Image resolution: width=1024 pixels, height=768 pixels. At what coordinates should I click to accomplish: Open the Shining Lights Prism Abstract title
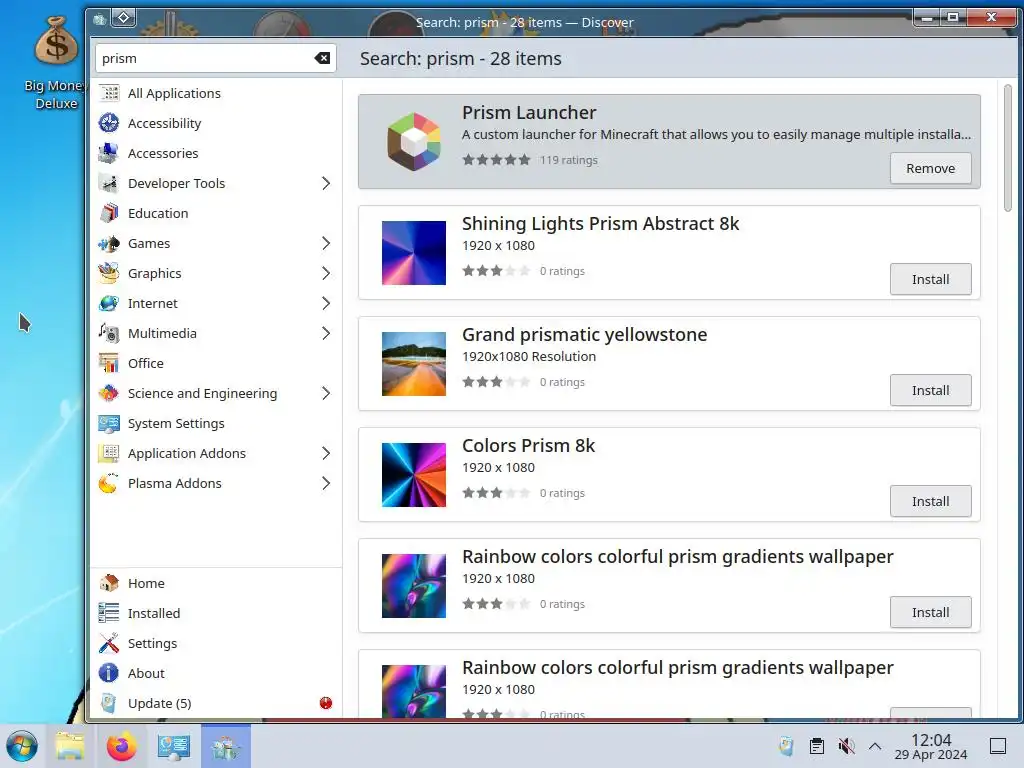pyautogui.click(x=600, y=223)
